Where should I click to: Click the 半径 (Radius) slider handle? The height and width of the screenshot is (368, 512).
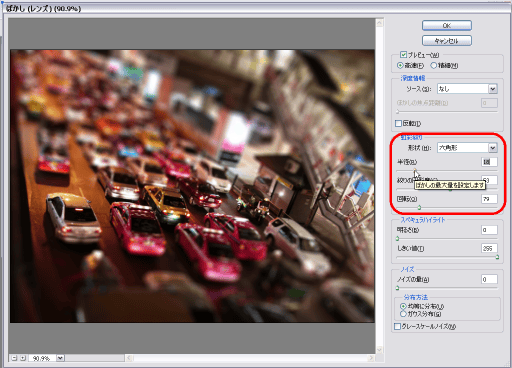(415, 171)
